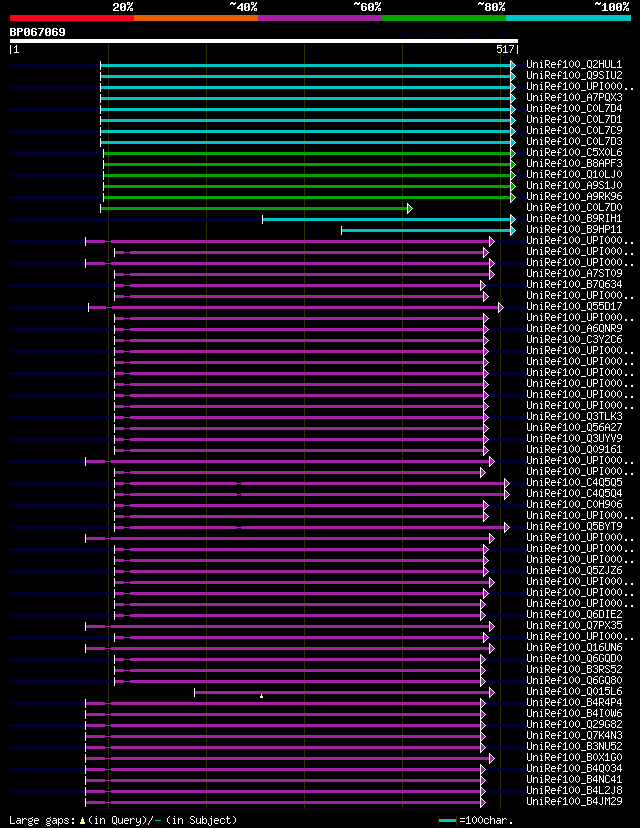Pick the UniRef100_C0H906 entry
Viewport: 640px width, 828px height.
click(x=574, y=505)
